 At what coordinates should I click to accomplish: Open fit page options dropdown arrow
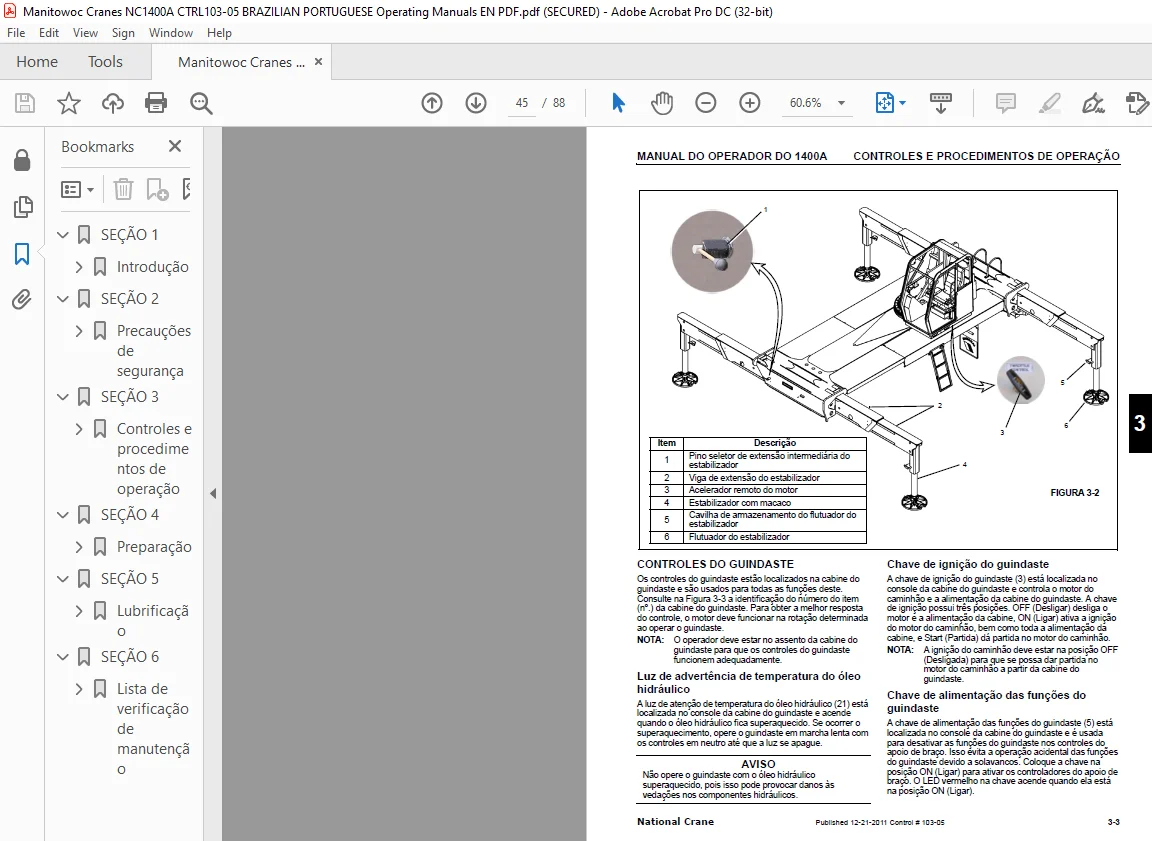[902, 103]
